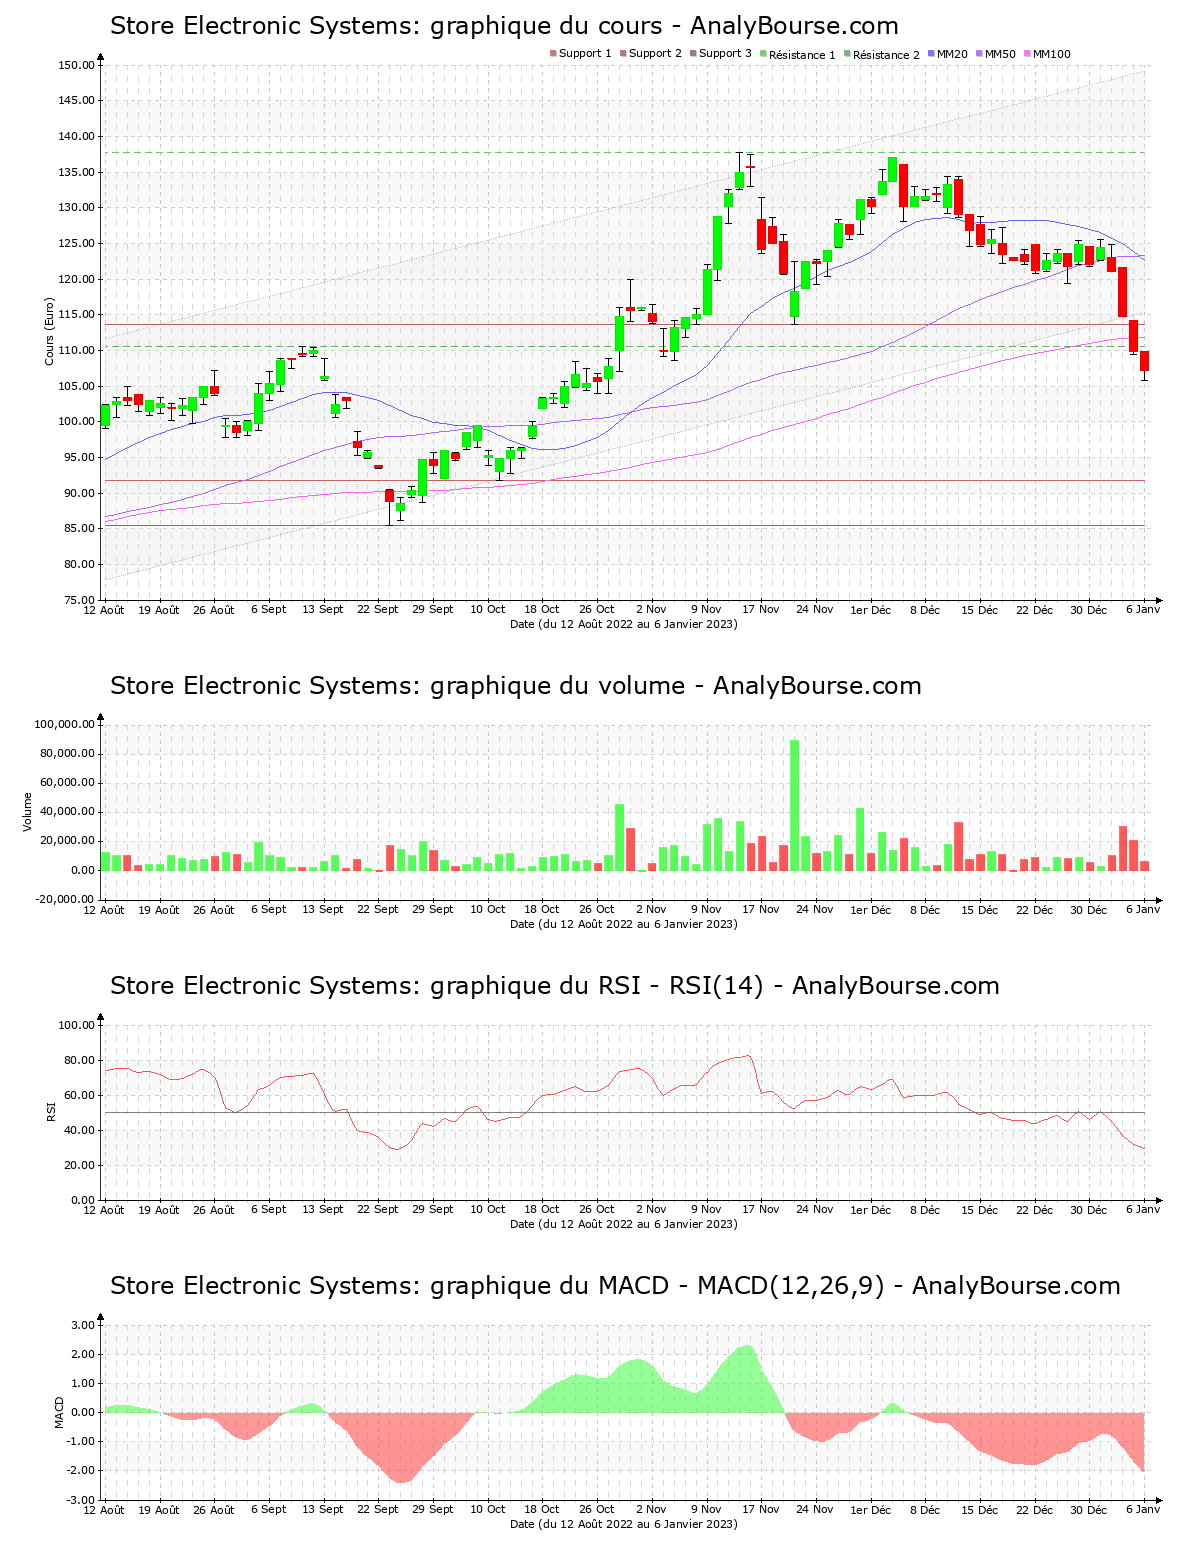Click the MM20 legend color swatch
Viewport: 1200px width, 1550px height.
point(931,54)
